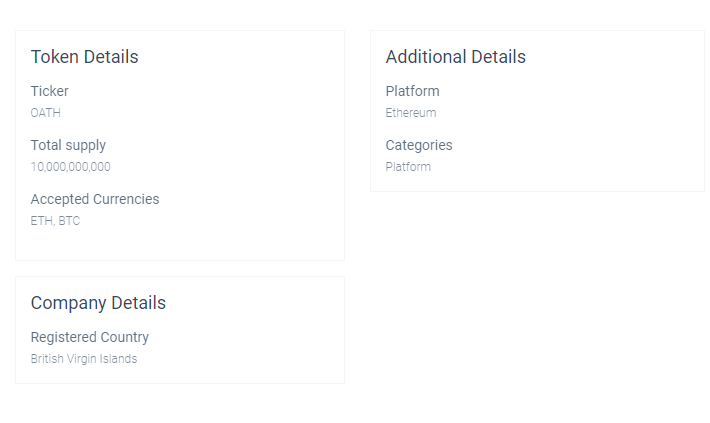710x423 pixels.
Task: Select the OATH ticker value
Action: 45,113
